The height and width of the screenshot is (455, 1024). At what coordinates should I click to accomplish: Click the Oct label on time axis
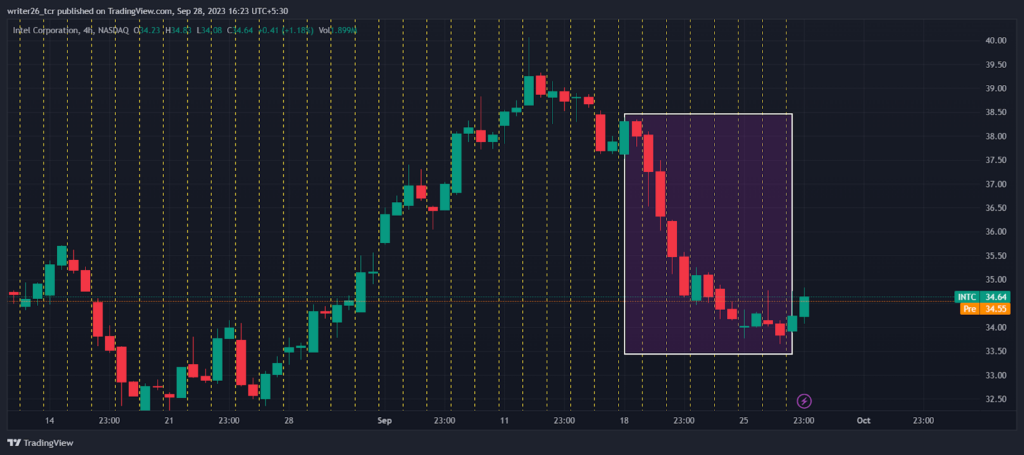tap(863, 421)
